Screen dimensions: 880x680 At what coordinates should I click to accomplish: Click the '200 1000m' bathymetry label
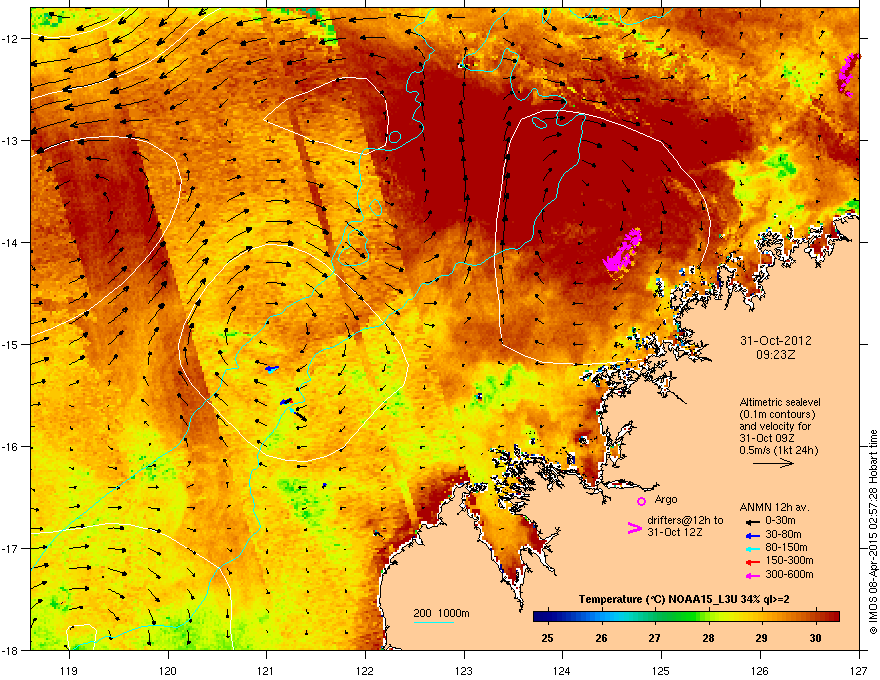coord(441,613)
